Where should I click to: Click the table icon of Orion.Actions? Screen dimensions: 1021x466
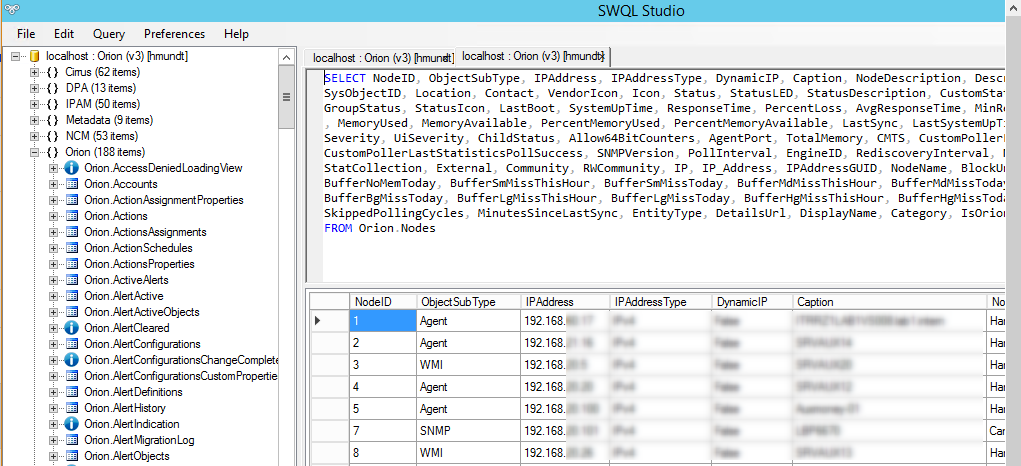[x=72, y=216]
